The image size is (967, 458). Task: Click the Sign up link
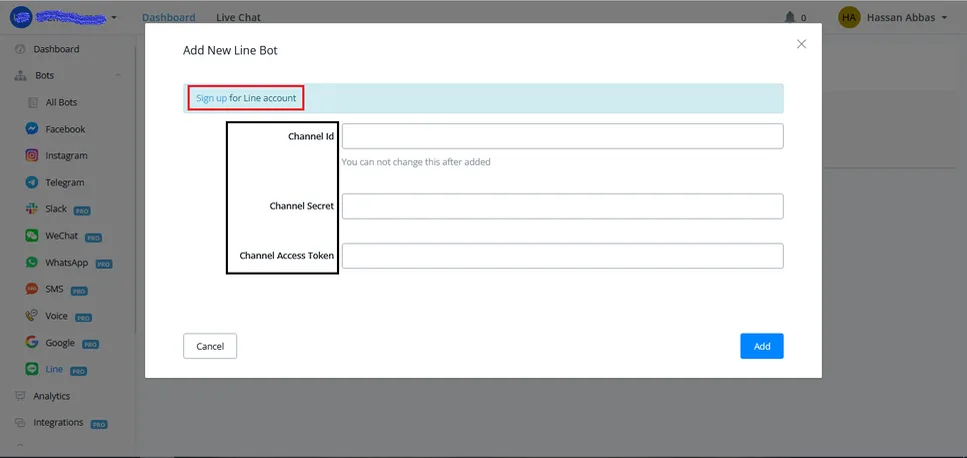coord(212,98)
